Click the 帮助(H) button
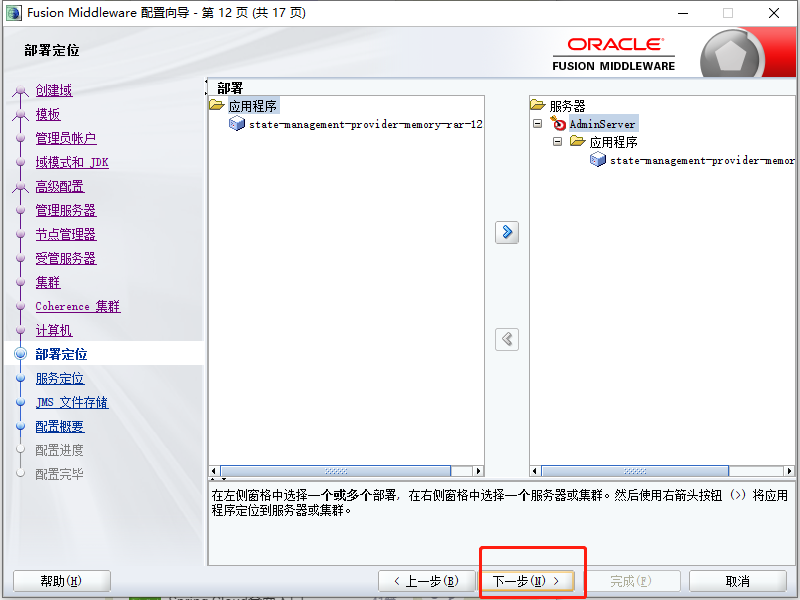The height and width of the screenshot is (600, 800). click(x=62, y=581)
